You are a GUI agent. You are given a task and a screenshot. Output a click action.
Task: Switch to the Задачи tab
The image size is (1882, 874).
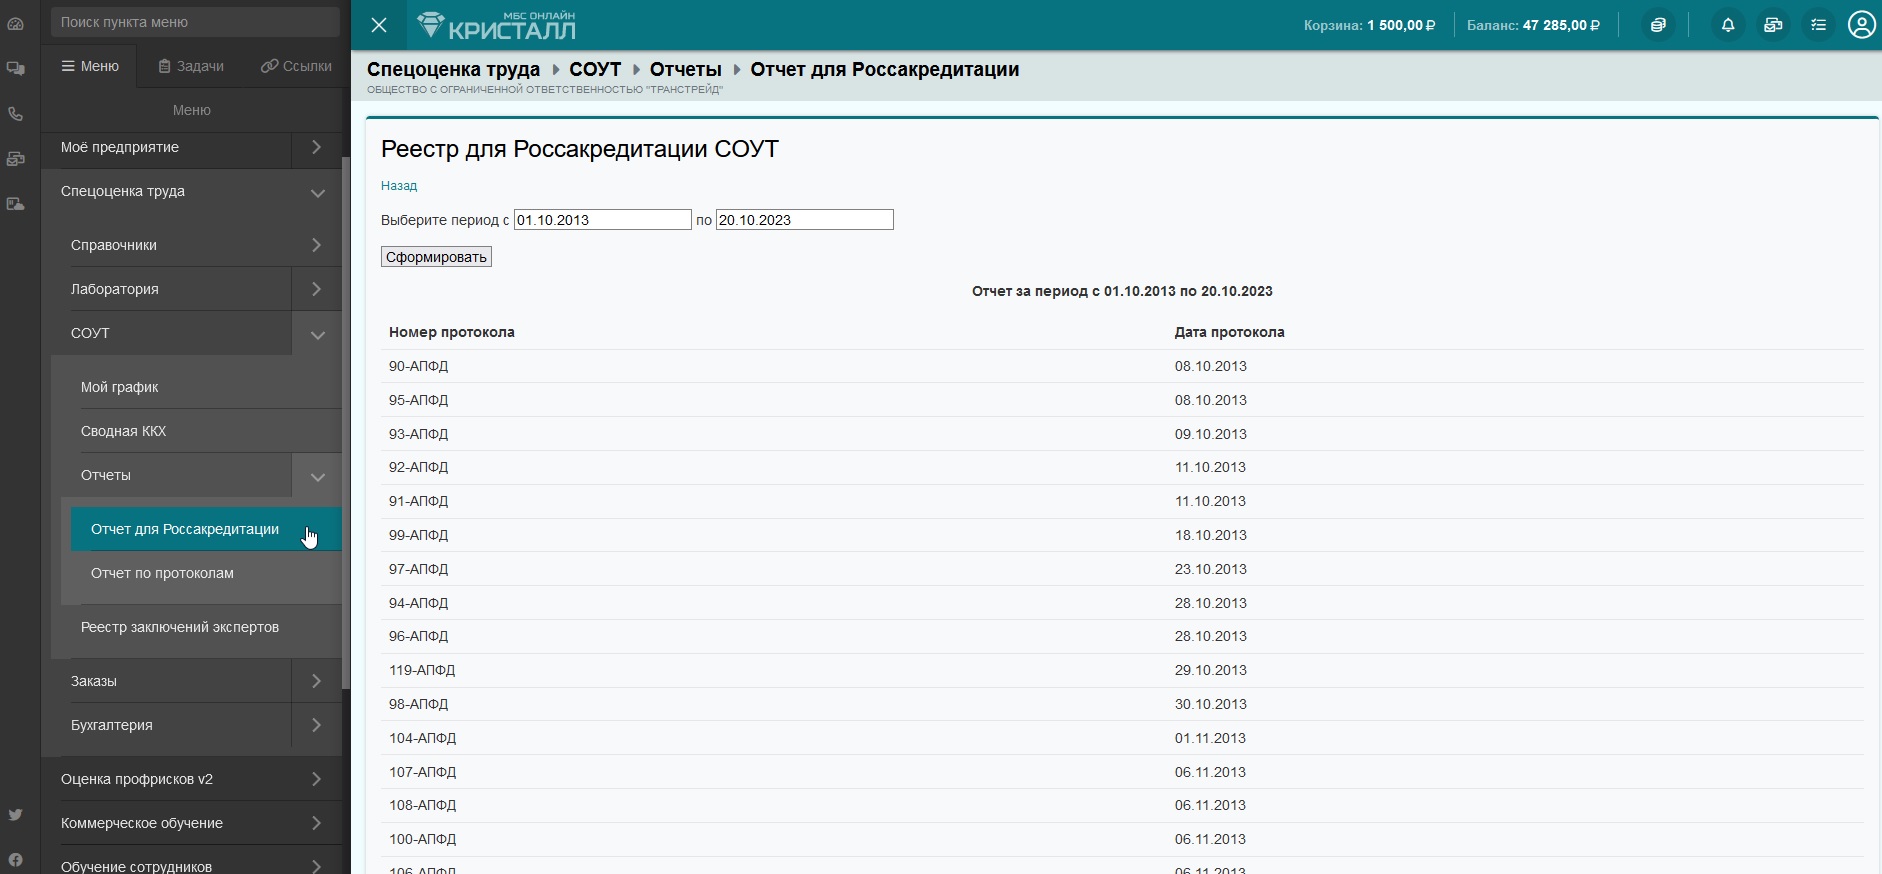point(191,66)
